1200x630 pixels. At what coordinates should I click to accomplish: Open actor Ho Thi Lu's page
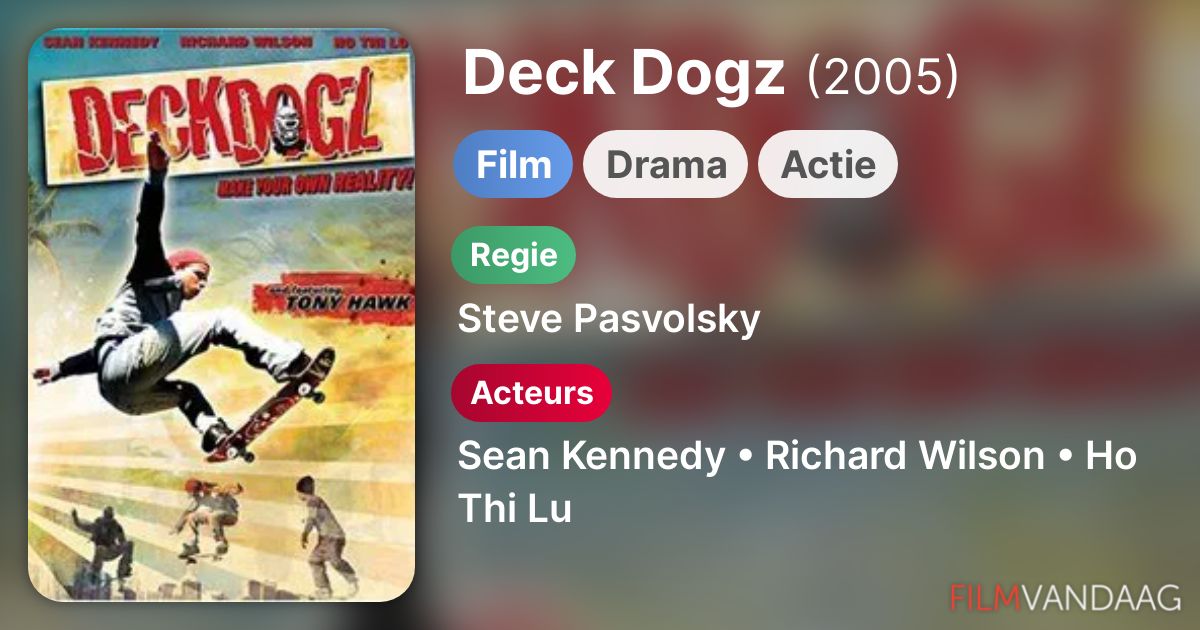797,482
